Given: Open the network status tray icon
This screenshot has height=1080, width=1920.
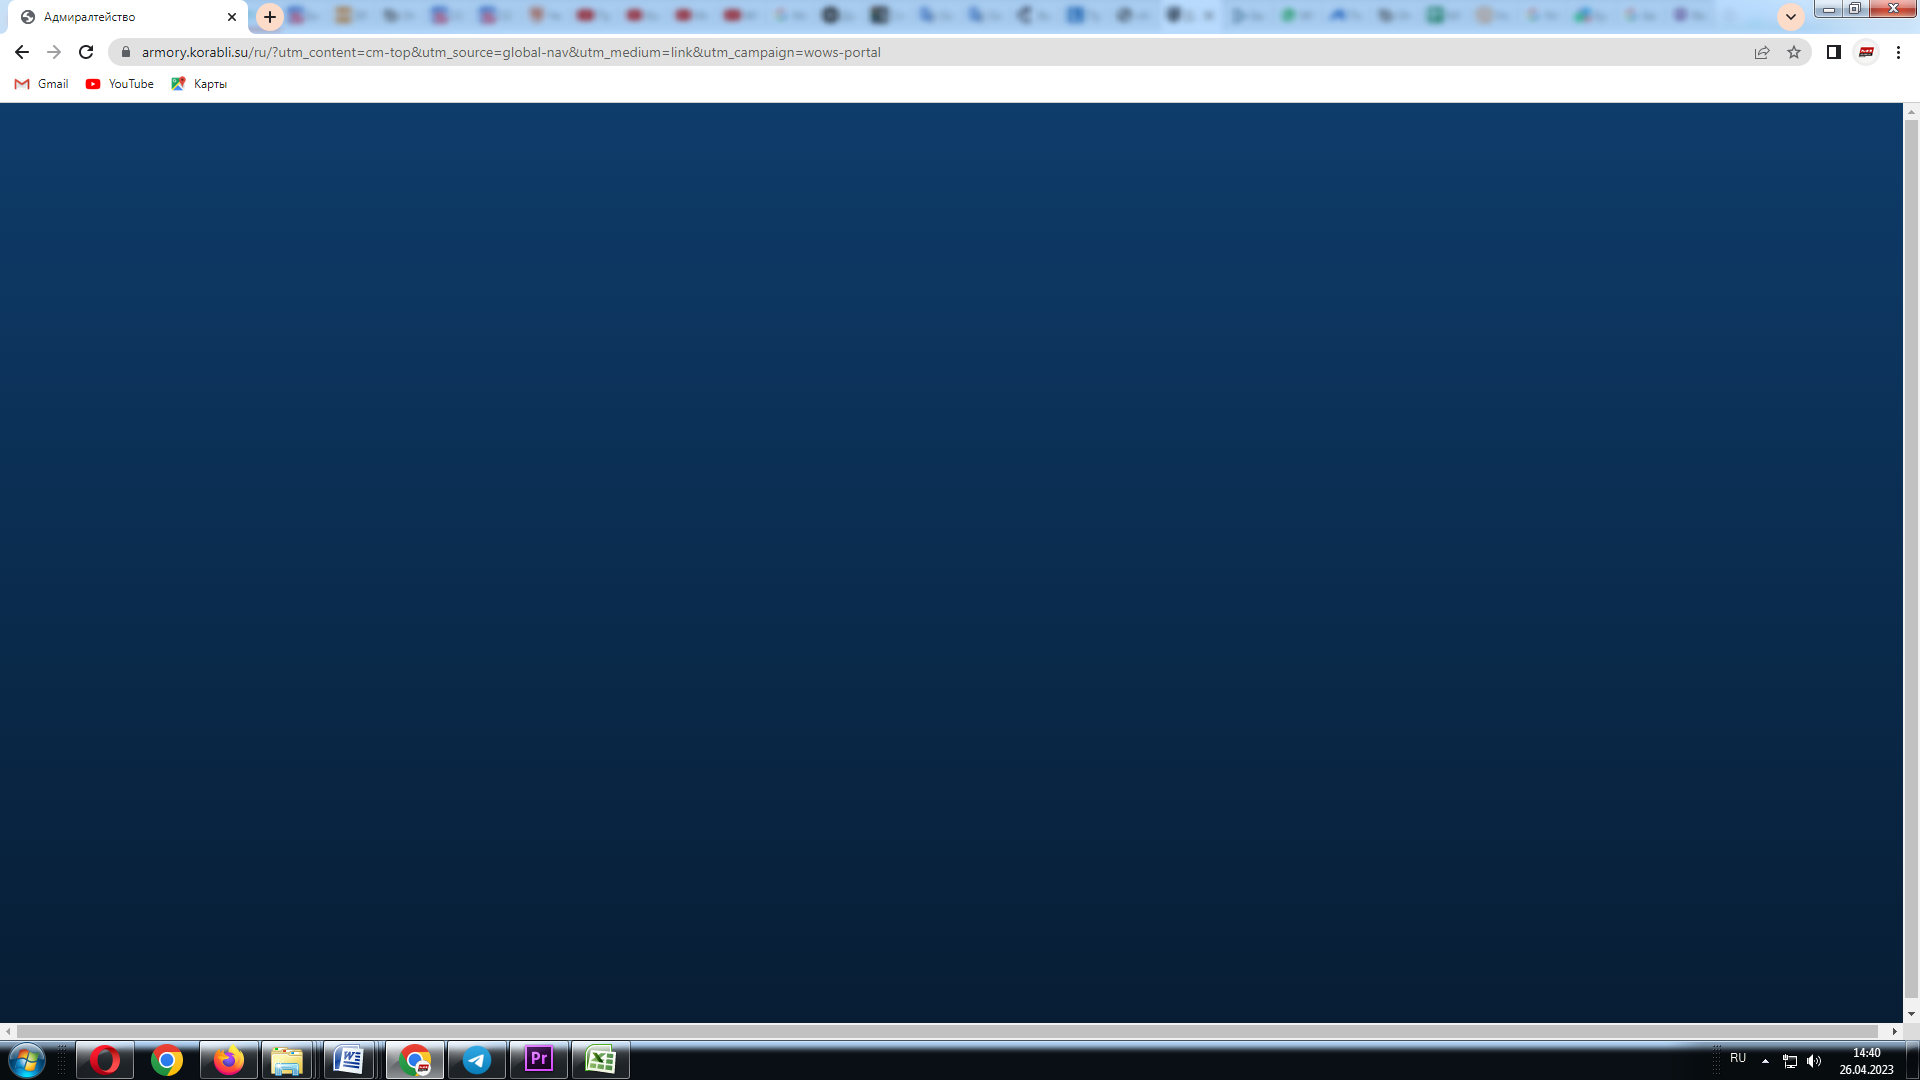Looking at the screenshot, I should pos(1790,1061).
